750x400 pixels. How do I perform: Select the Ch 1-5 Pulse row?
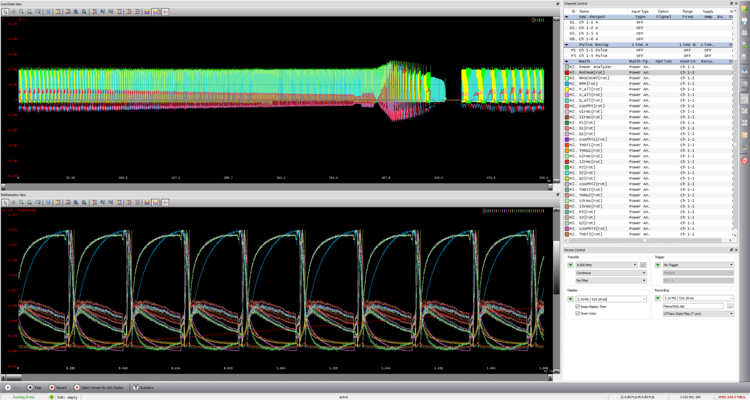coord(648,56)
